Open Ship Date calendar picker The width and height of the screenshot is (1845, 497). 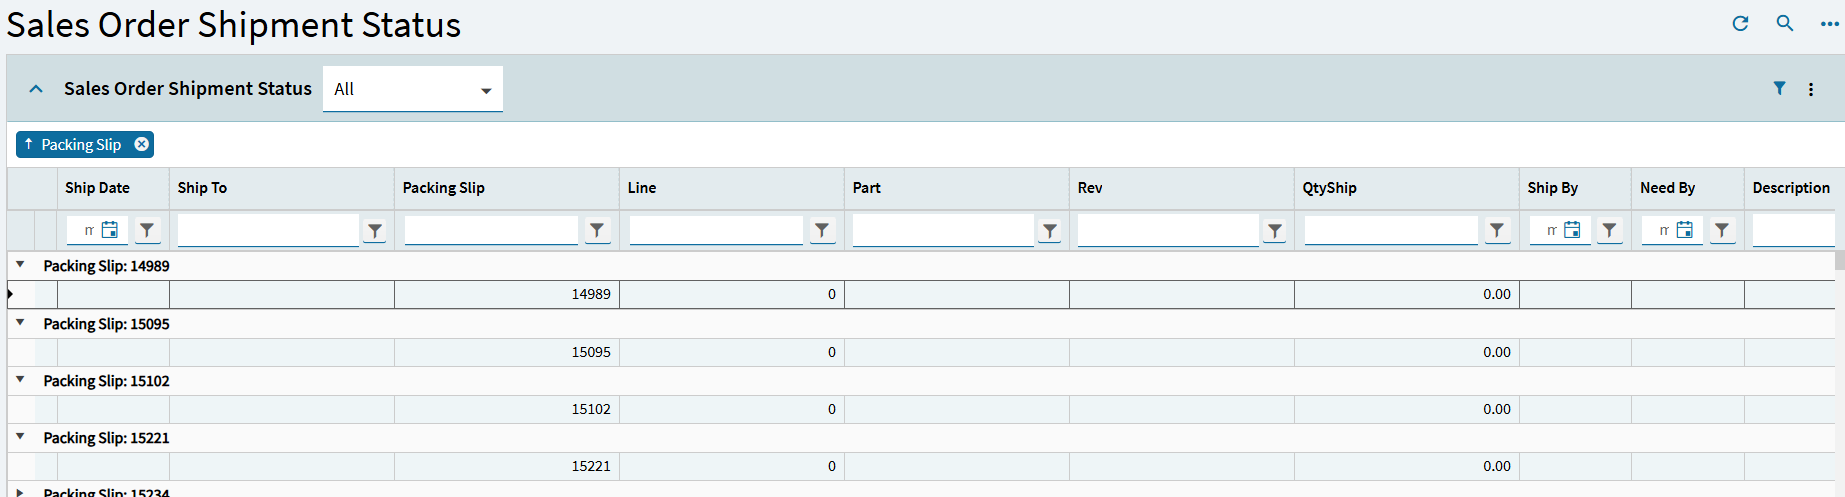coord(110,230)
